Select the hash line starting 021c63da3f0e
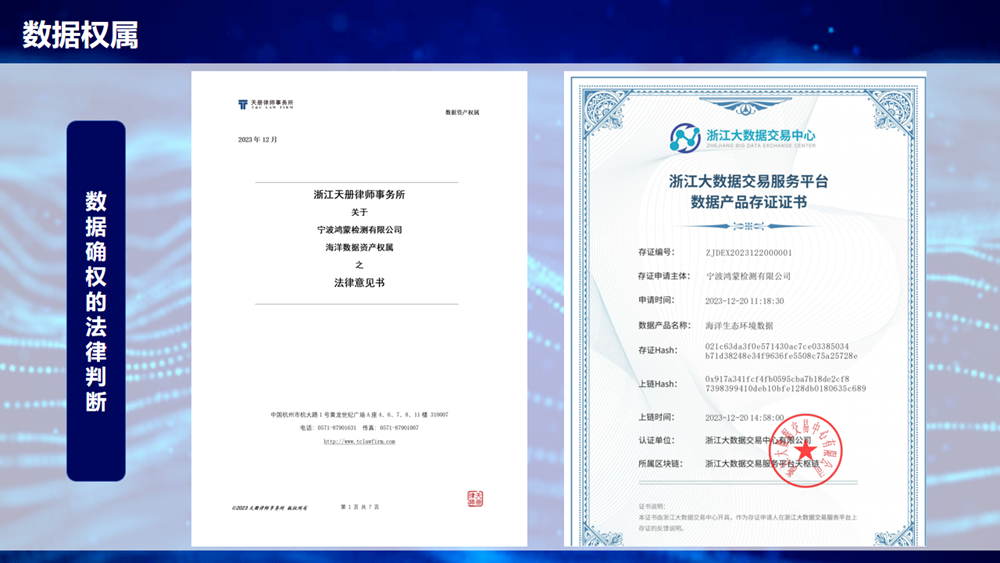Screen dimensions: 1000x563 [777, 346]
